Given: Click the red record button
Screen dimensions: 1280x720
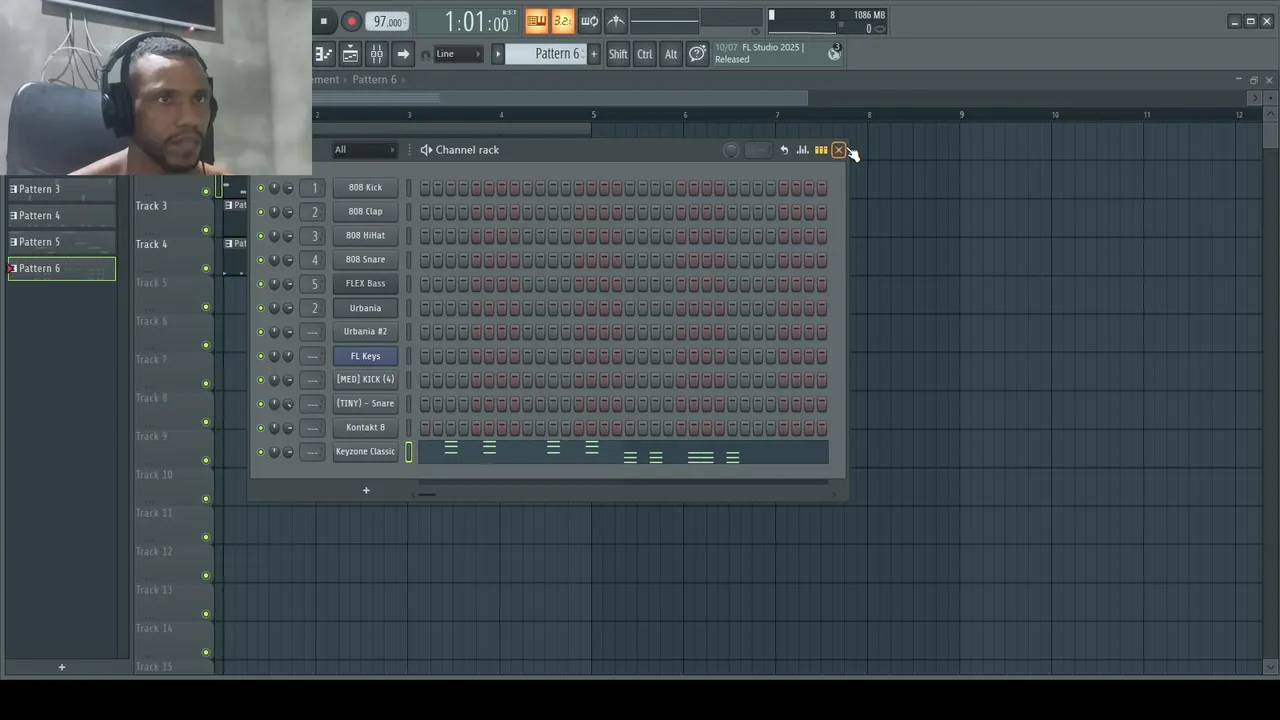Looking at the screenshot, I should (x=351, y=21).
